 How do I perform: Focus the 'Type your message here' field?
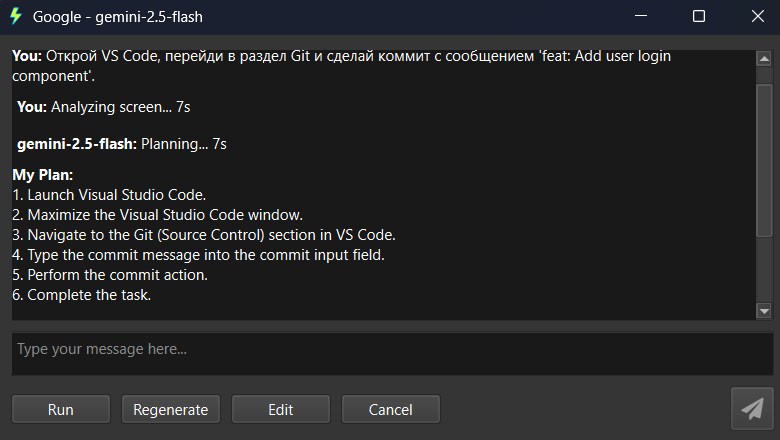(392, 350)
